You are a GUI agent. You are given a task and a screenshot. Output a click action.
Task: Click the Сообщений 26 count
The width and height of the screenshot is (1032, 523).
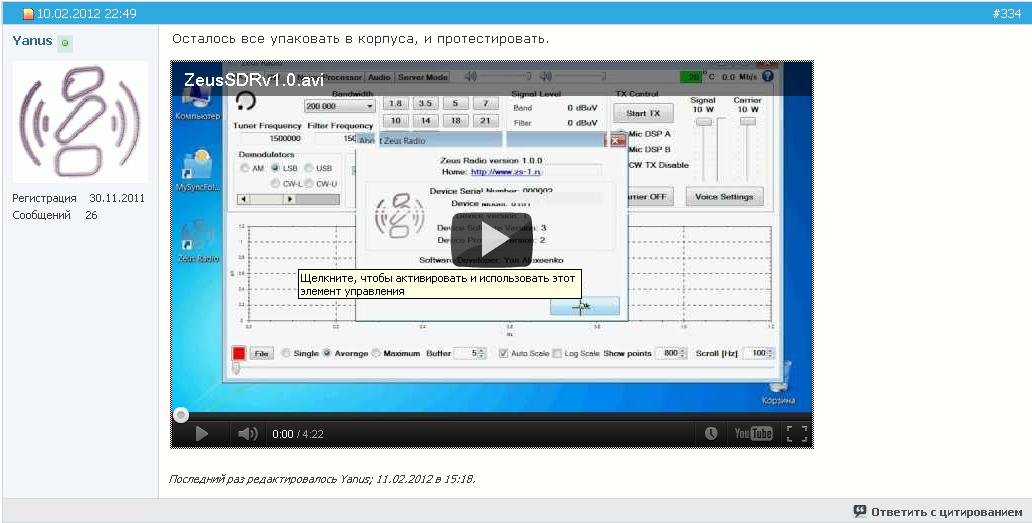click(x=55, y=215)
